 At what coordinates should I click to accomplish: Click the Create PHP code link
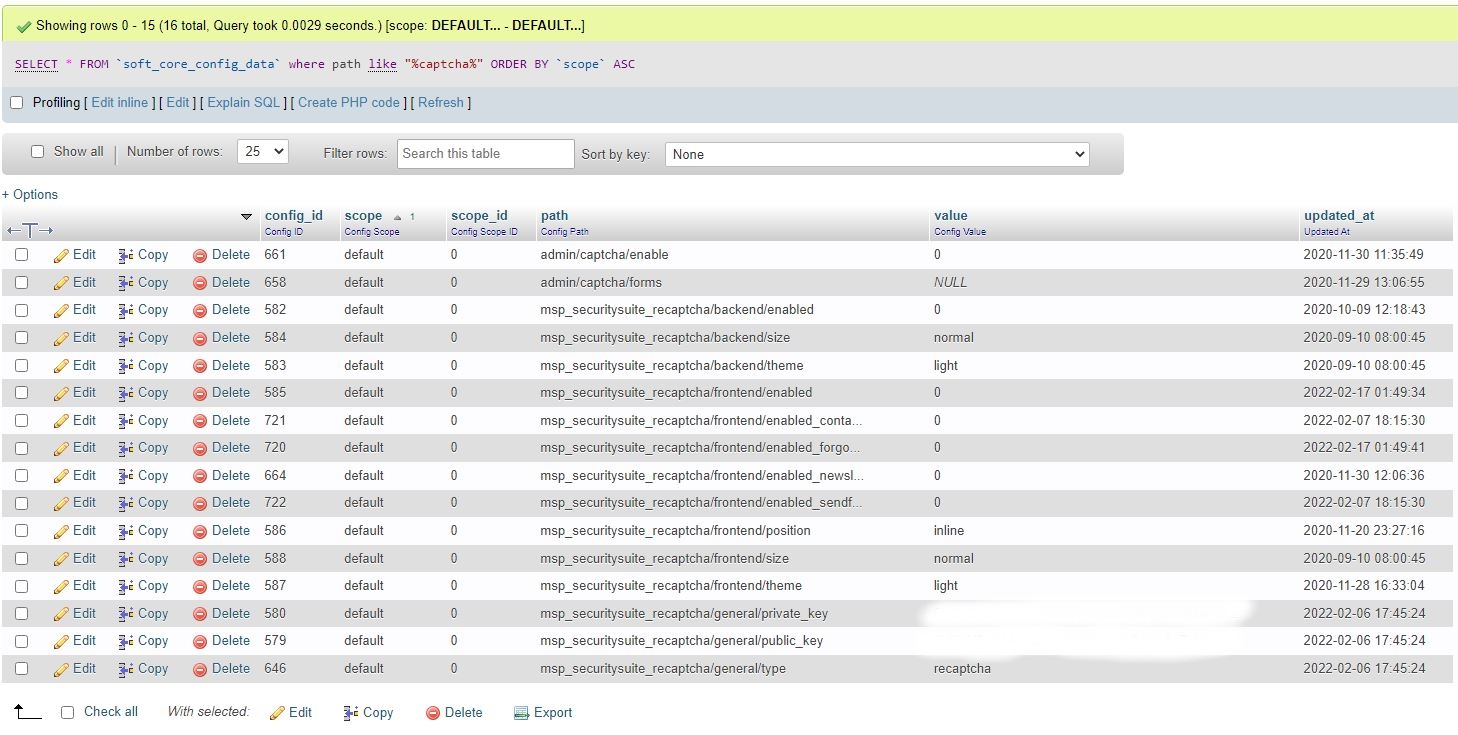pos(348,102)
